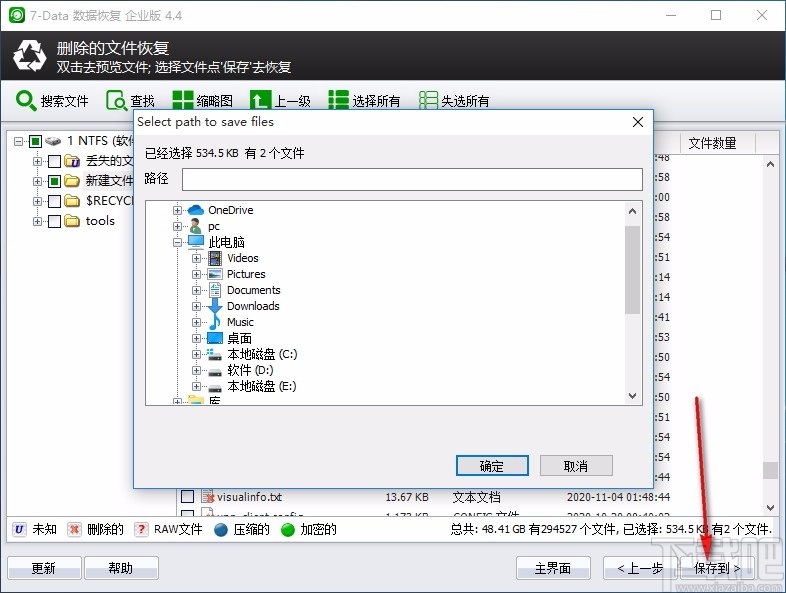Click the 删除的 legend red X icon
Image resolution: width=786 pixels, height=593 pixels.
(74, 529)
